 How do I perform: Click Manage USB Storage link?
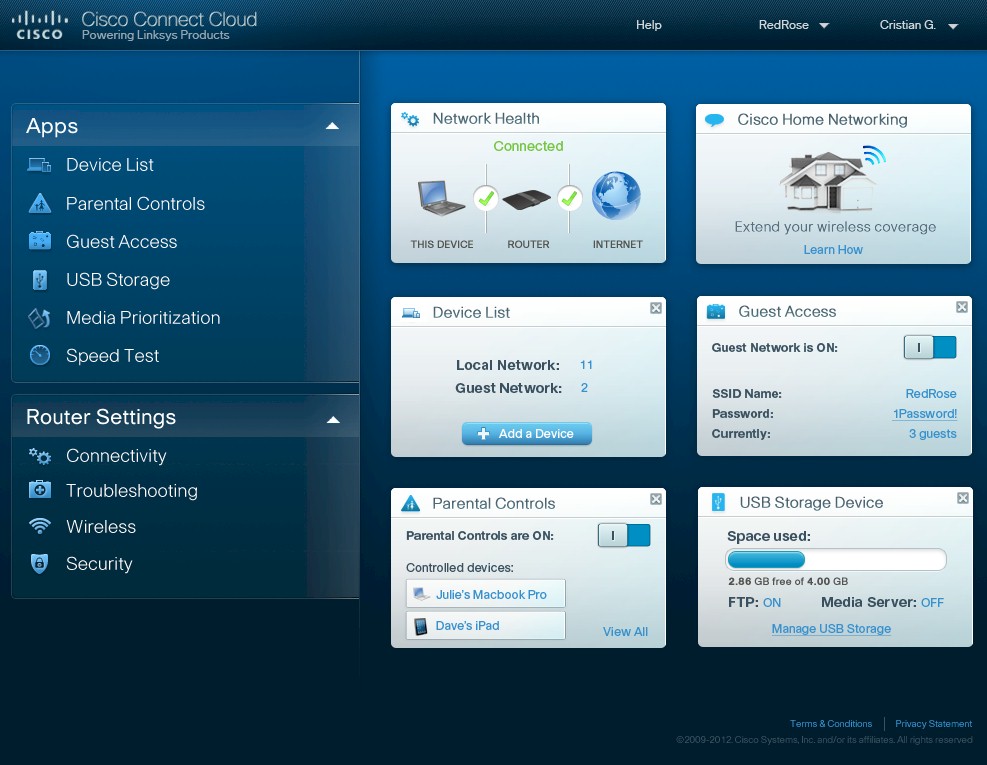click(831, 628)
